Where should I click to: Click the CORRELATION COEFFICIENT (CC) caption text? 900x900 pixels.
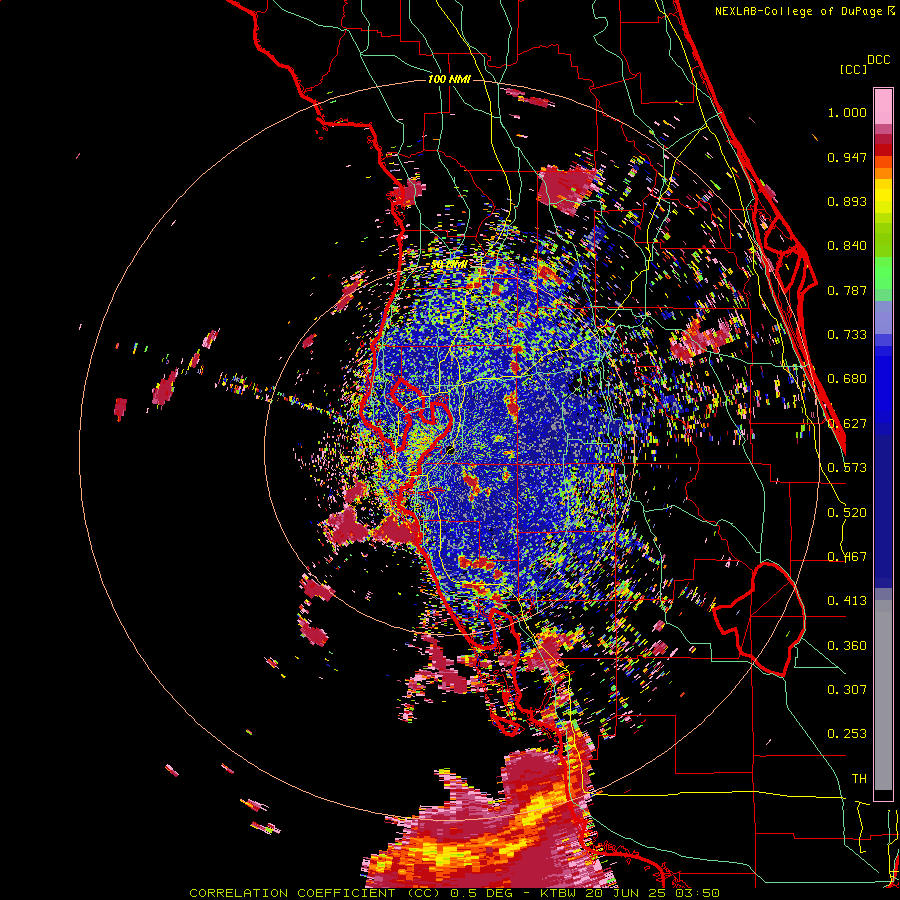[315, 893]
